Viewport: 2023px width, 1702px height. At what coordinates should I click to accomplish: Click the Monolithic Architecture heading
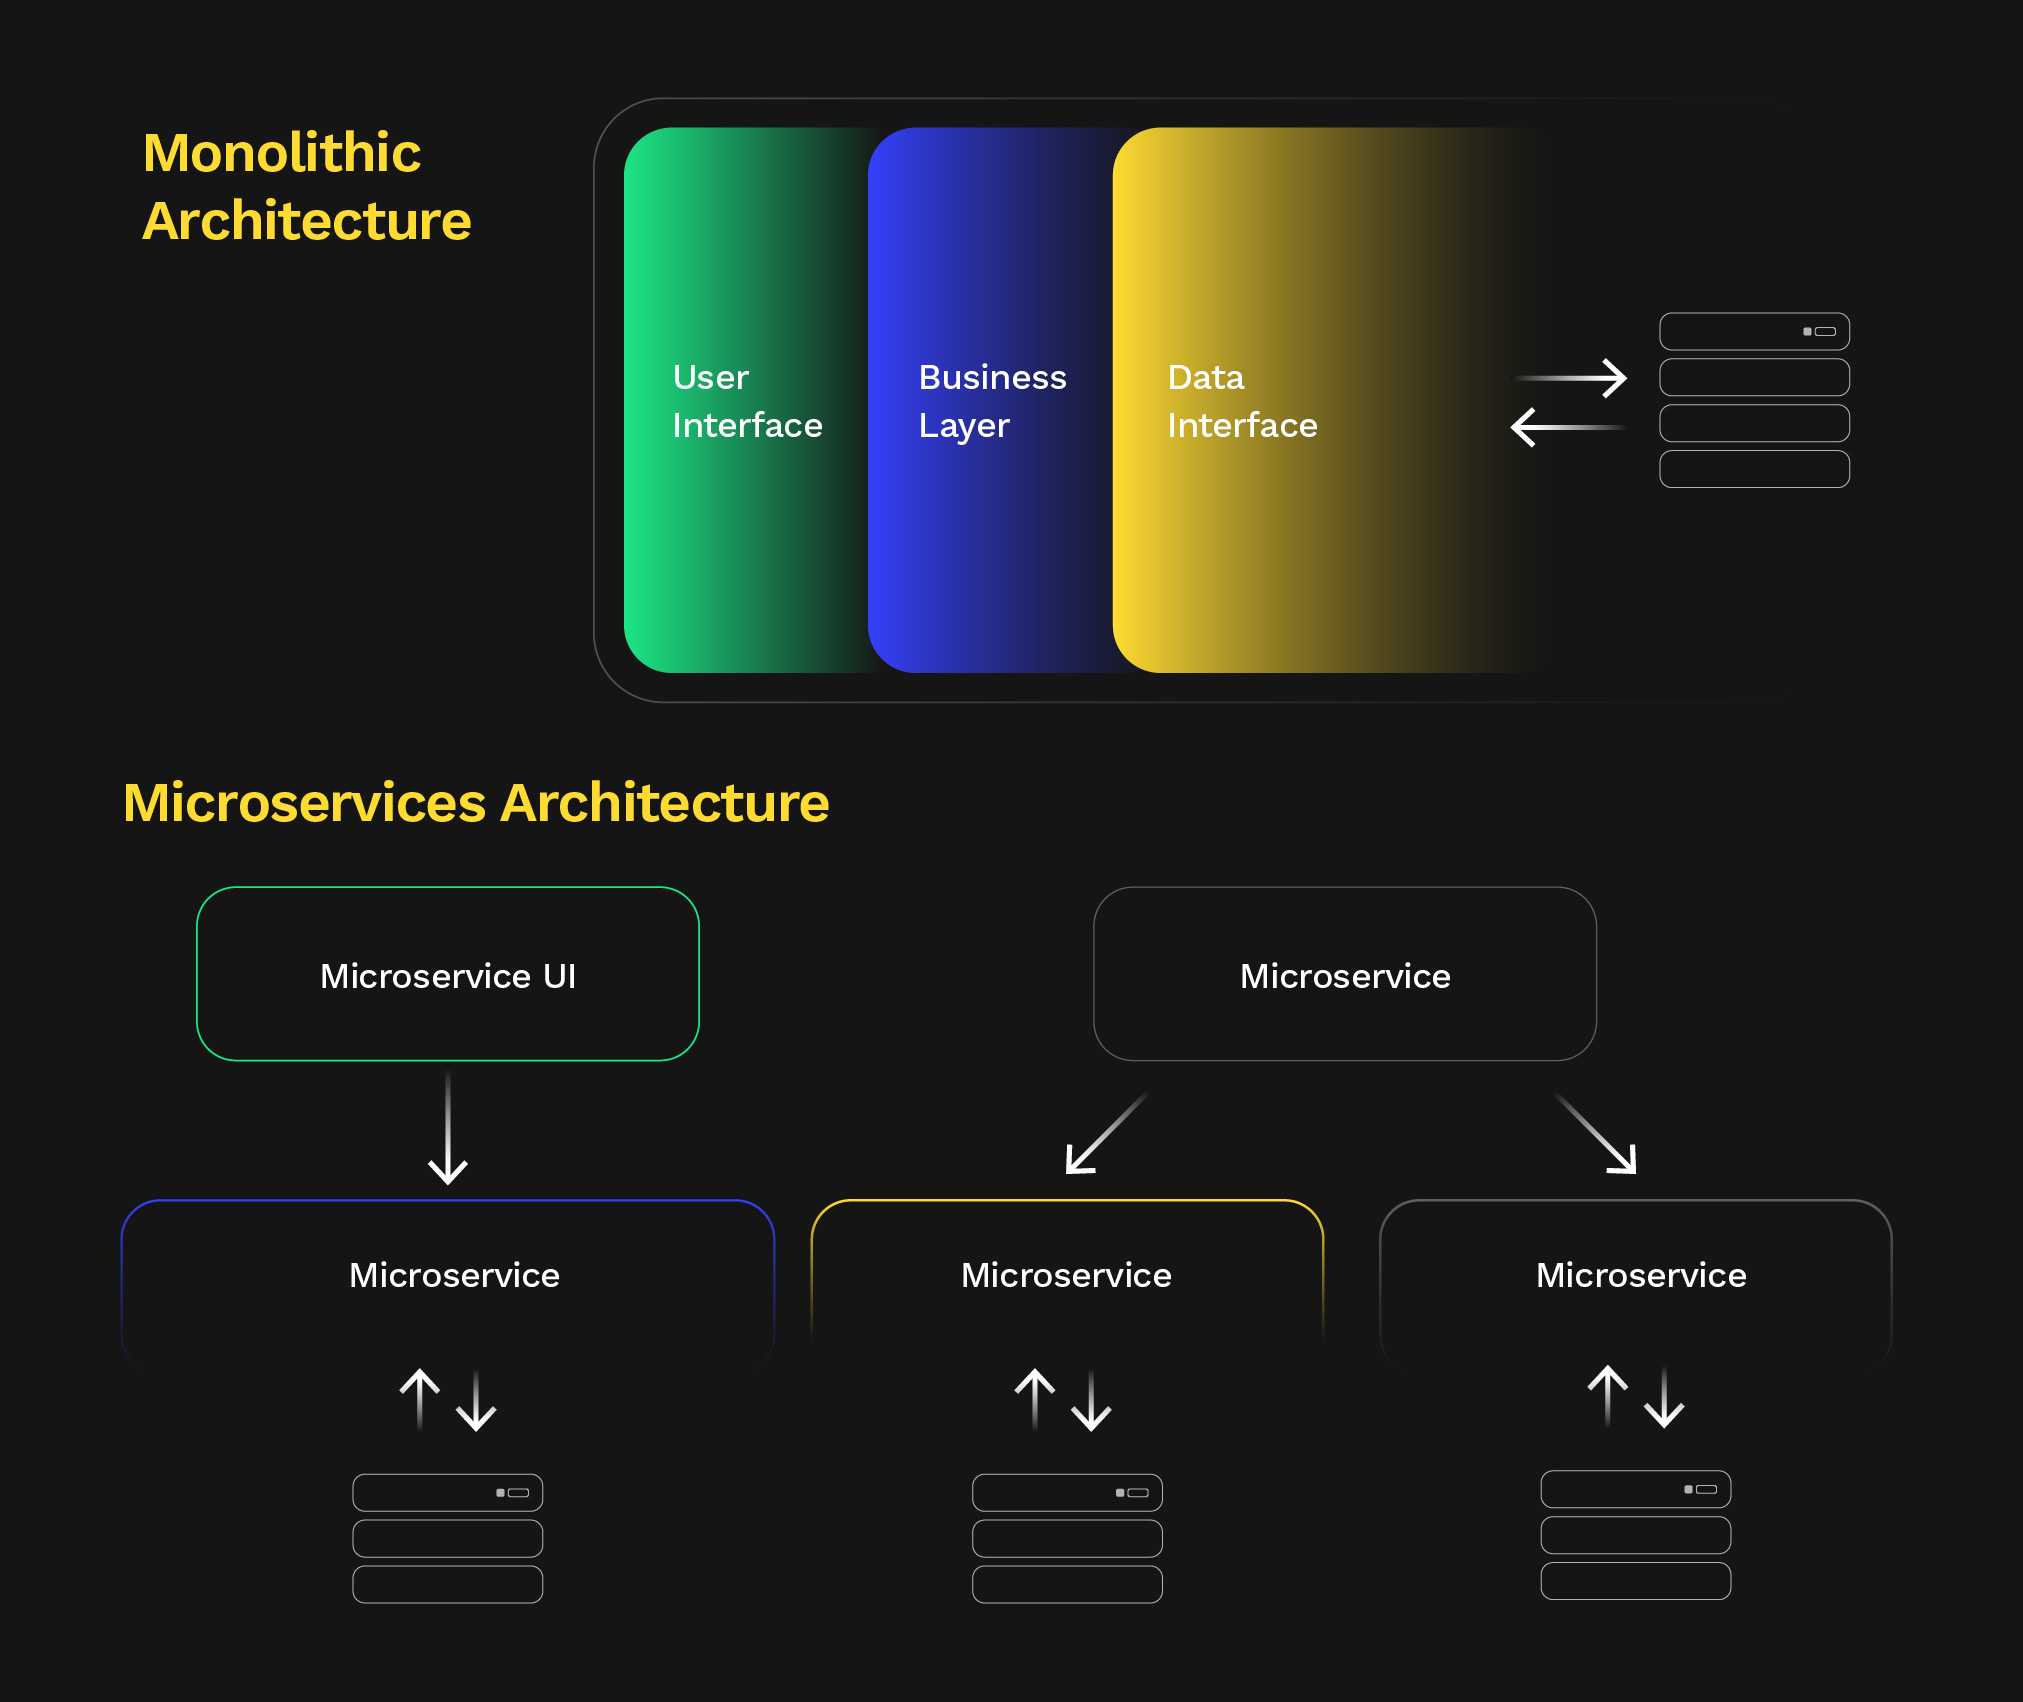[x=306, y=187]
